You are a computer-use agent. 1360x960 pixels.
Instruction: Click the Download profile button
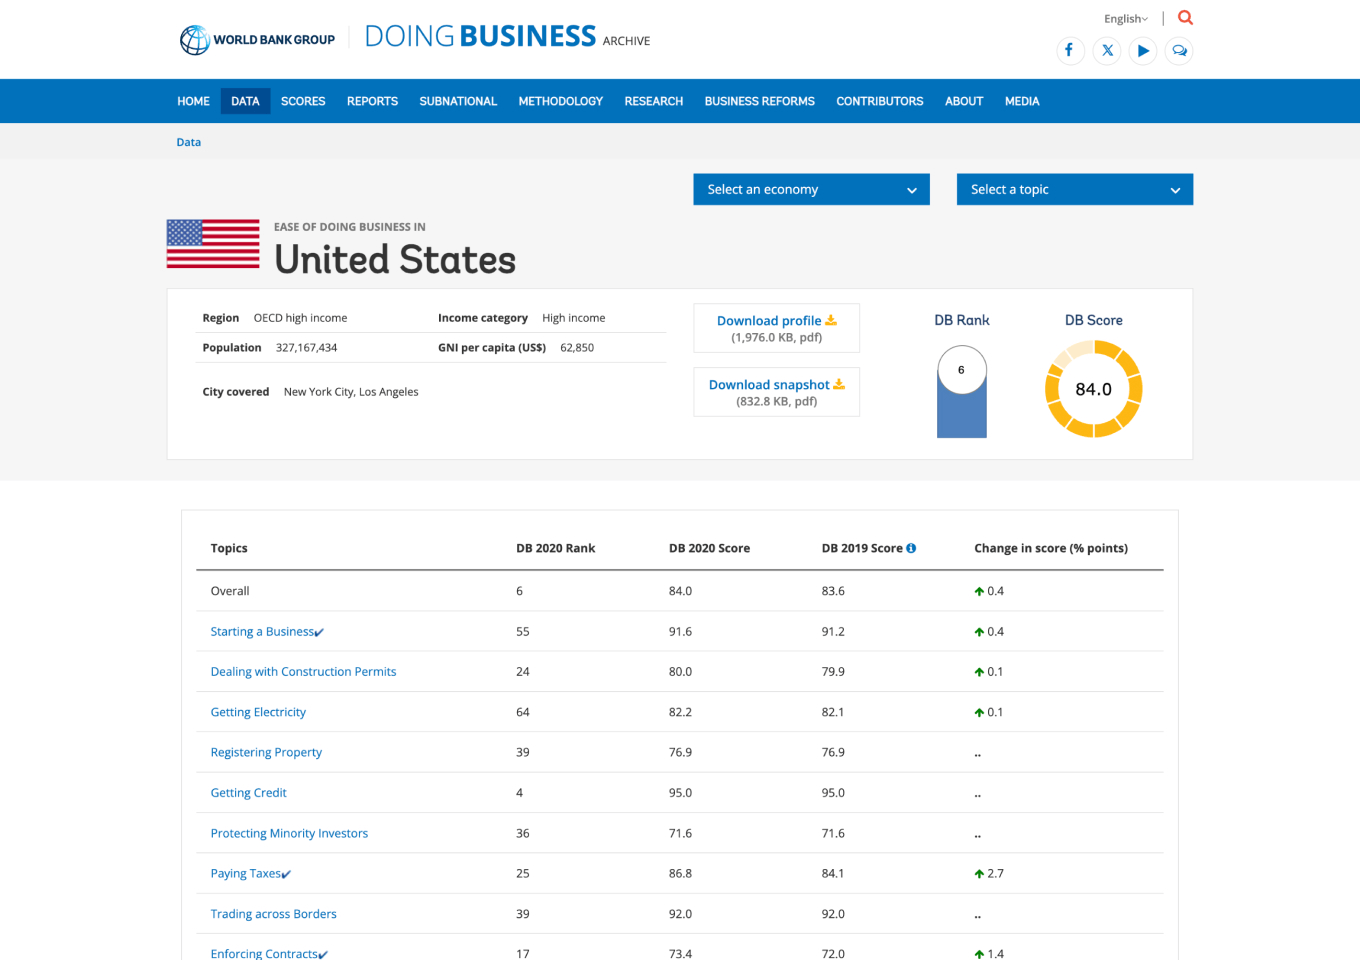[x=777, y=328]
